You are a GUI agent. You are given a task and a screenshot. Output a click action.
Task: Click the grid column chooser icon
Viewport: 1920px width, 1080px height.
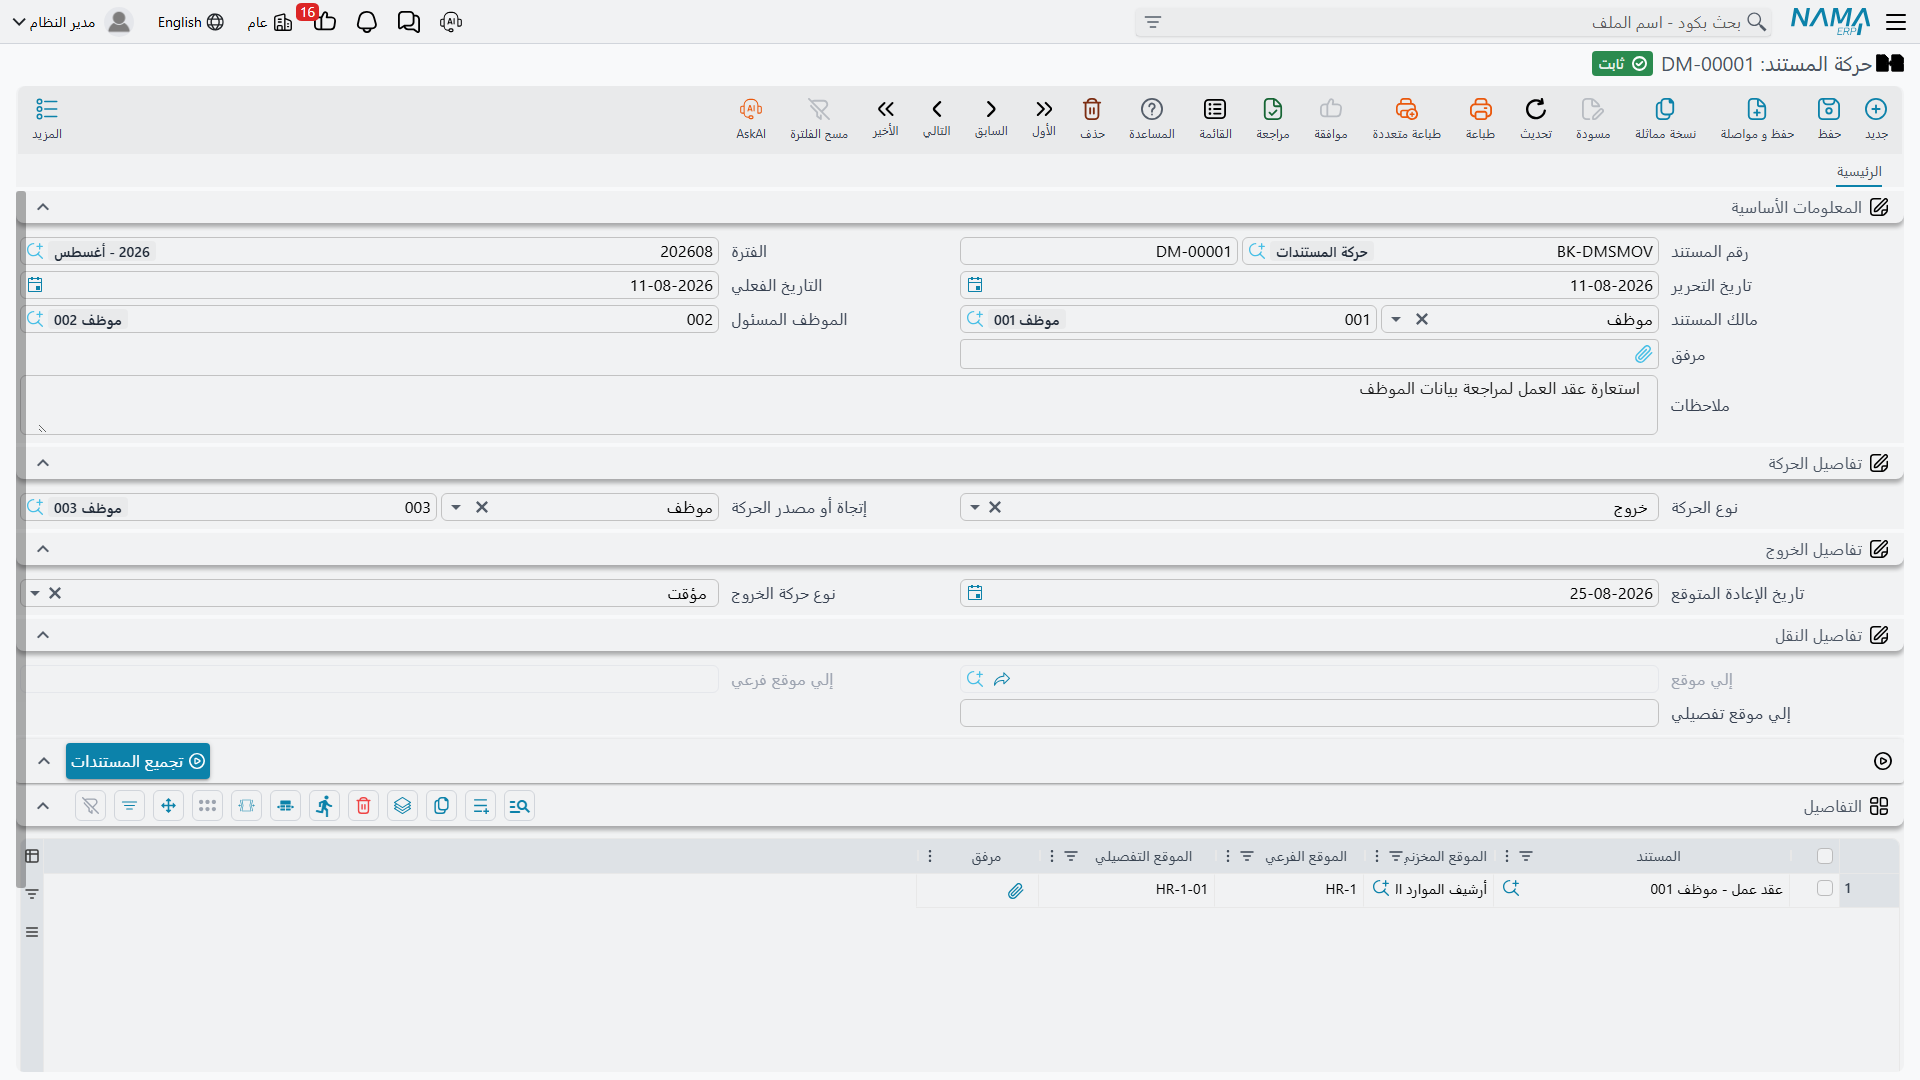click(32, 856)
